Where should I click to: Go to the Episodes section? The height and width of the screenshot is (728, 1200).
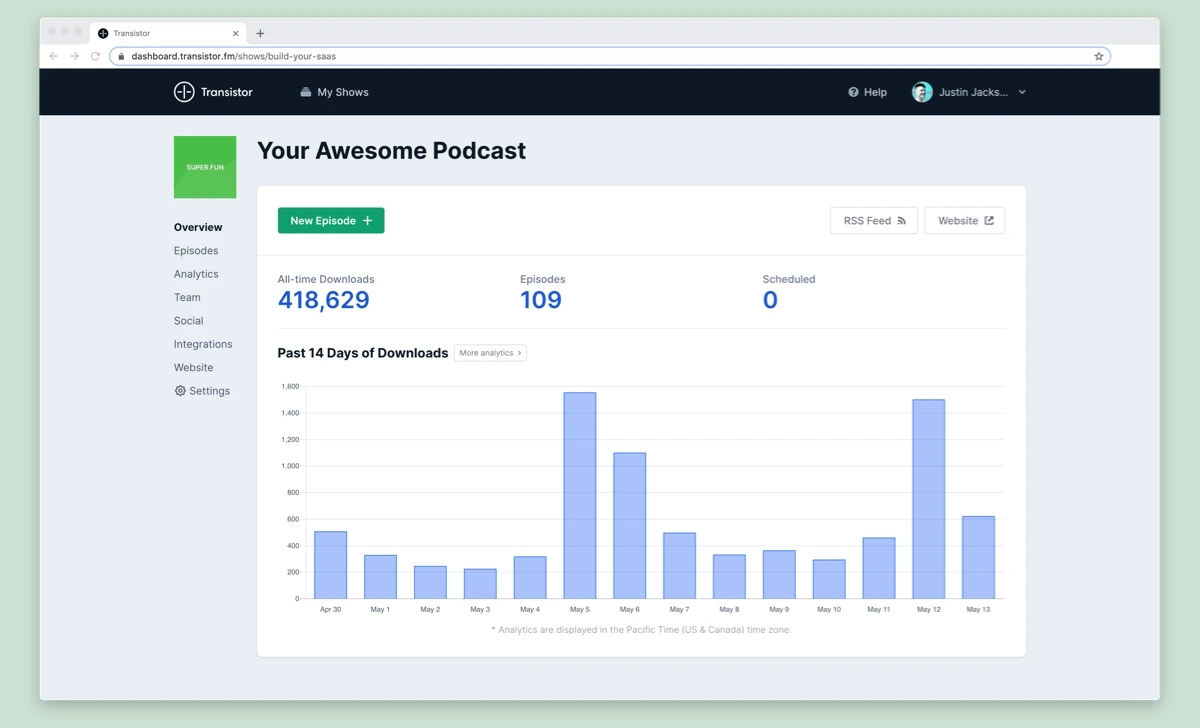(x=195, y=250)
